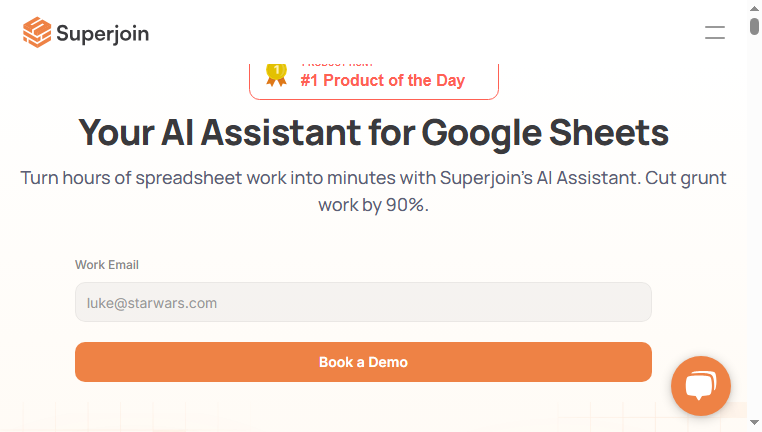Viewport: 762px width, 432px height.
Task: Click empty scrollbar track below the thumb
Action: pyautogui.click(x=754, y=224)
